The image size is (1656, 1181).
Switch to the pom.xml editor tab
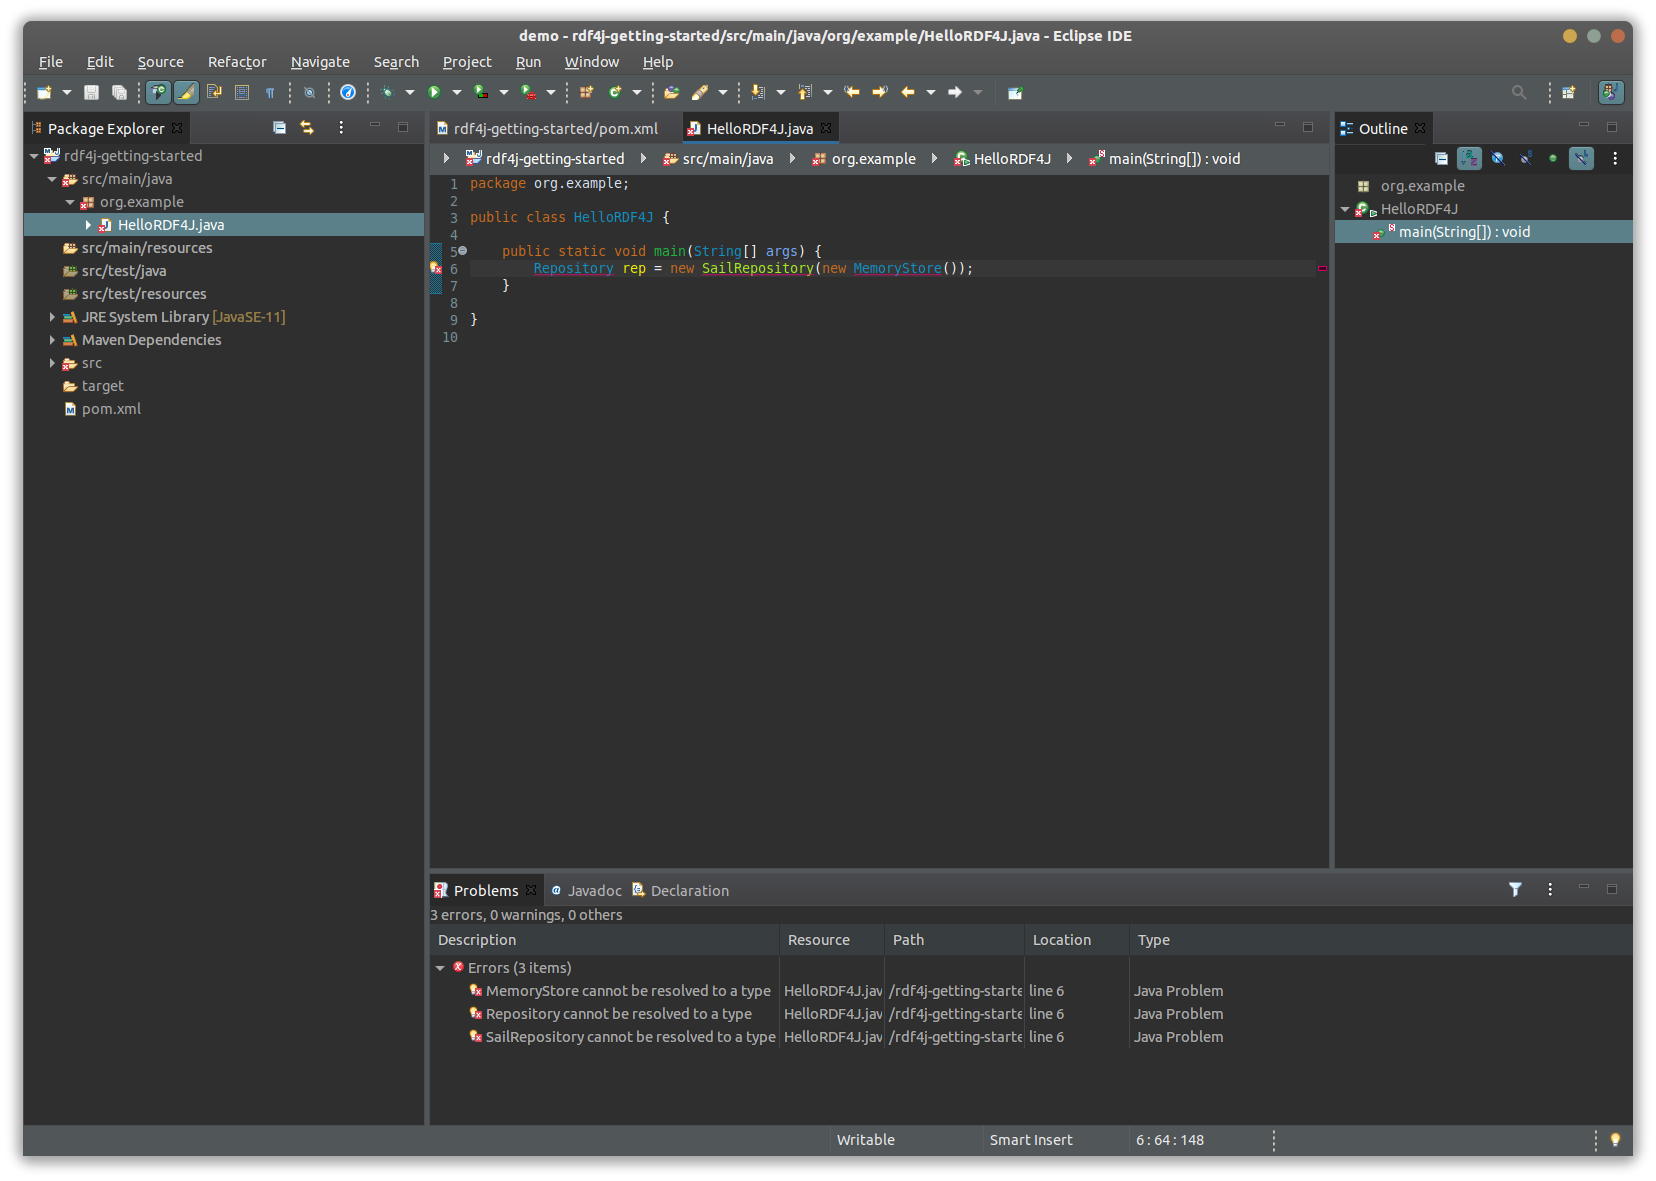(x=547, y=128)
